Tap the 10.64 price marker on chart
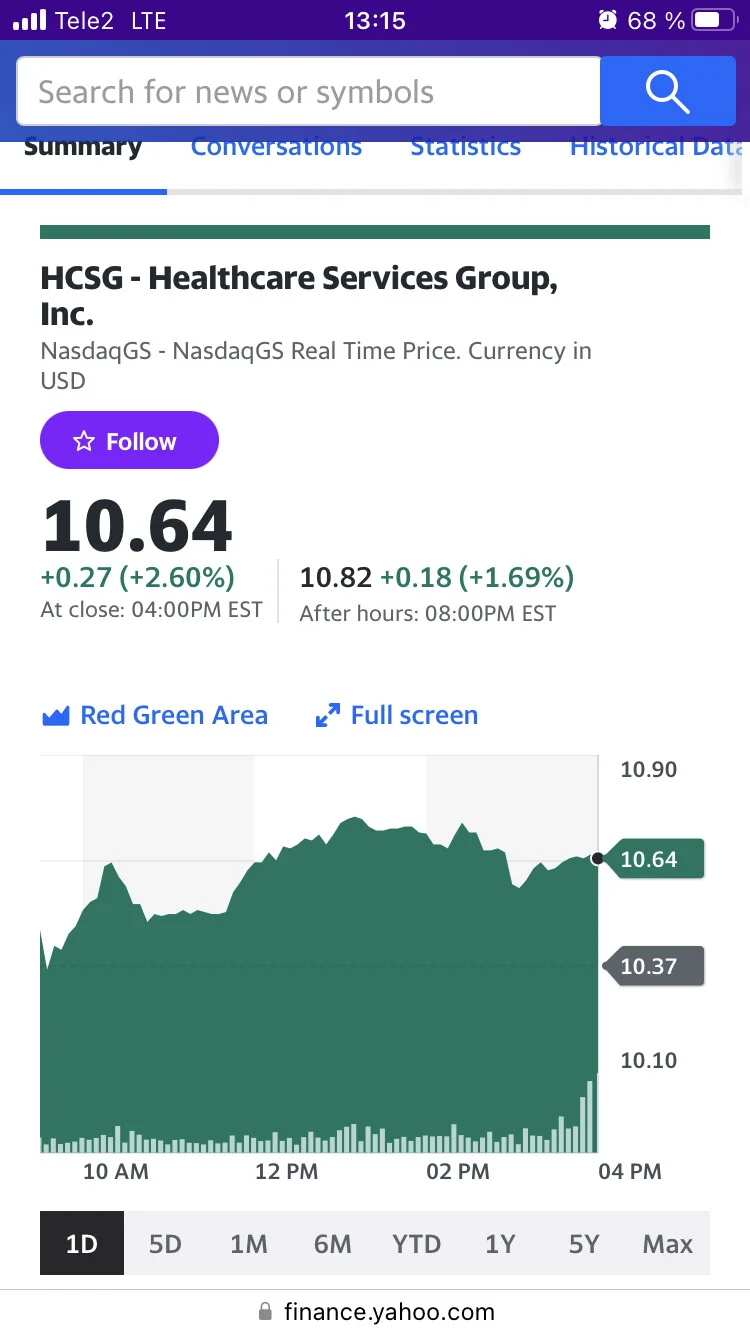This screenshot has height=1334, width=750. coord(655,859)
